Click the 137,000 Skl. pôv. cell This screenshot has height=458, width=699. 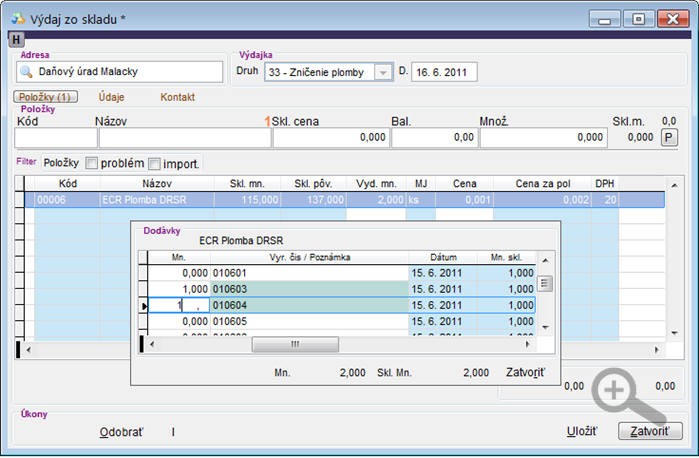click(313, 200)
